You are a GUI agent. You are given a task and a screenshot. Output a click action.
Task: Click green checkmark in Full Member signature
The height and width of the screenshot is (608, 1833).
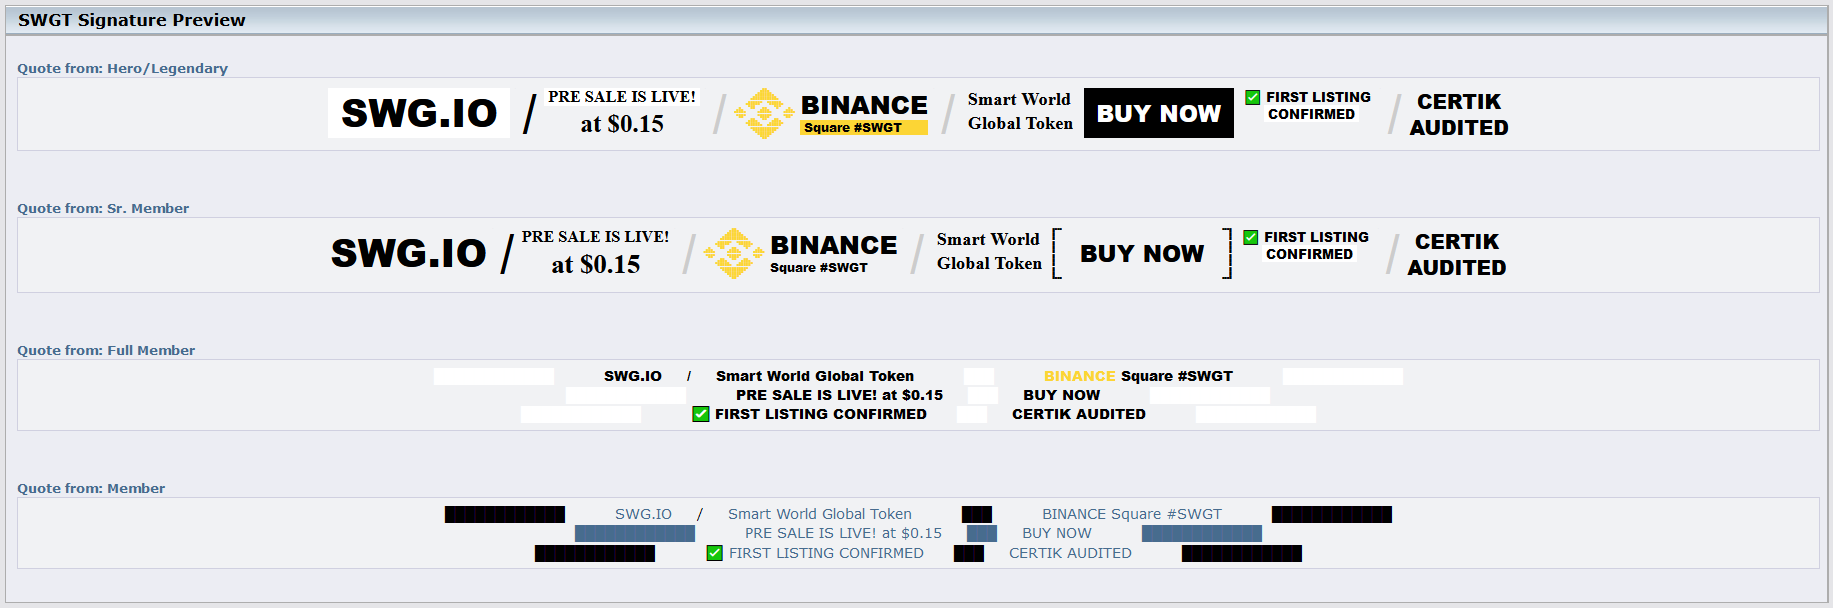tap(701, 414)
